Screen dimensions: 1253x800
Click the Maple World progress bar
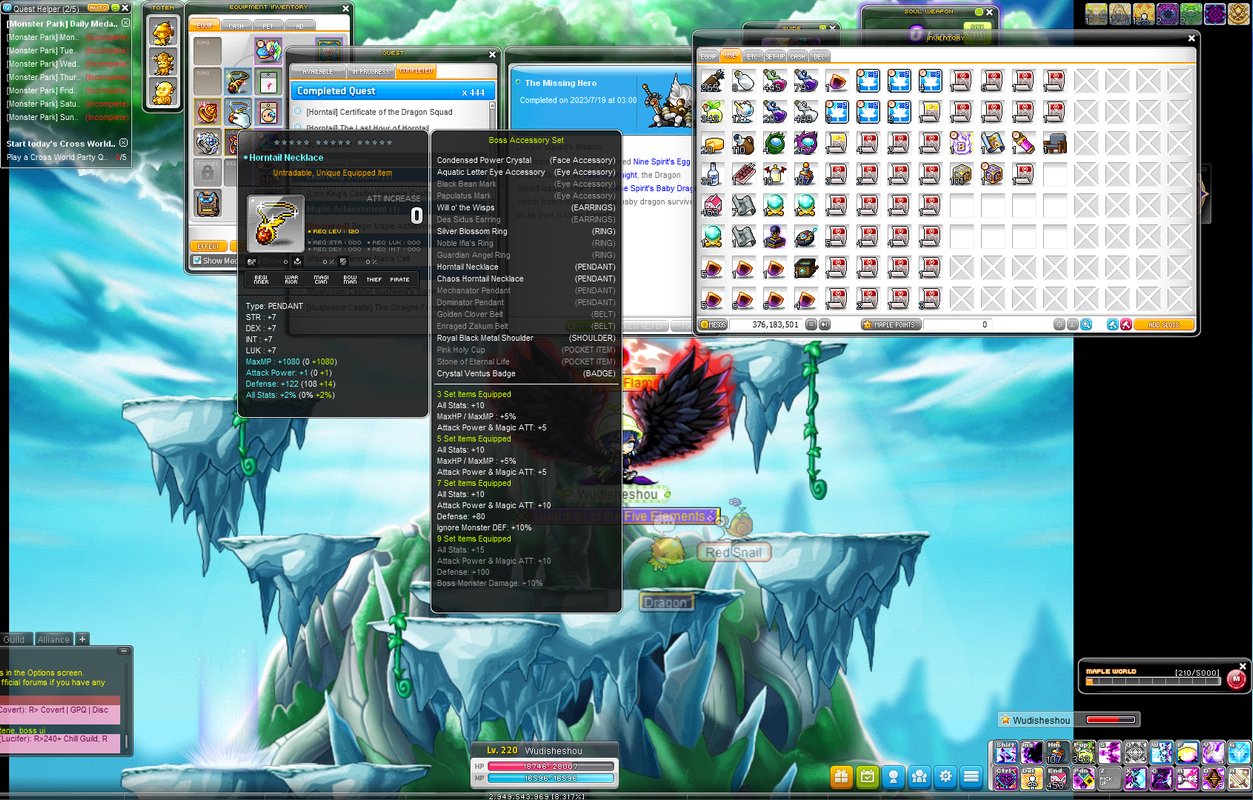(x=1153, y=683)
